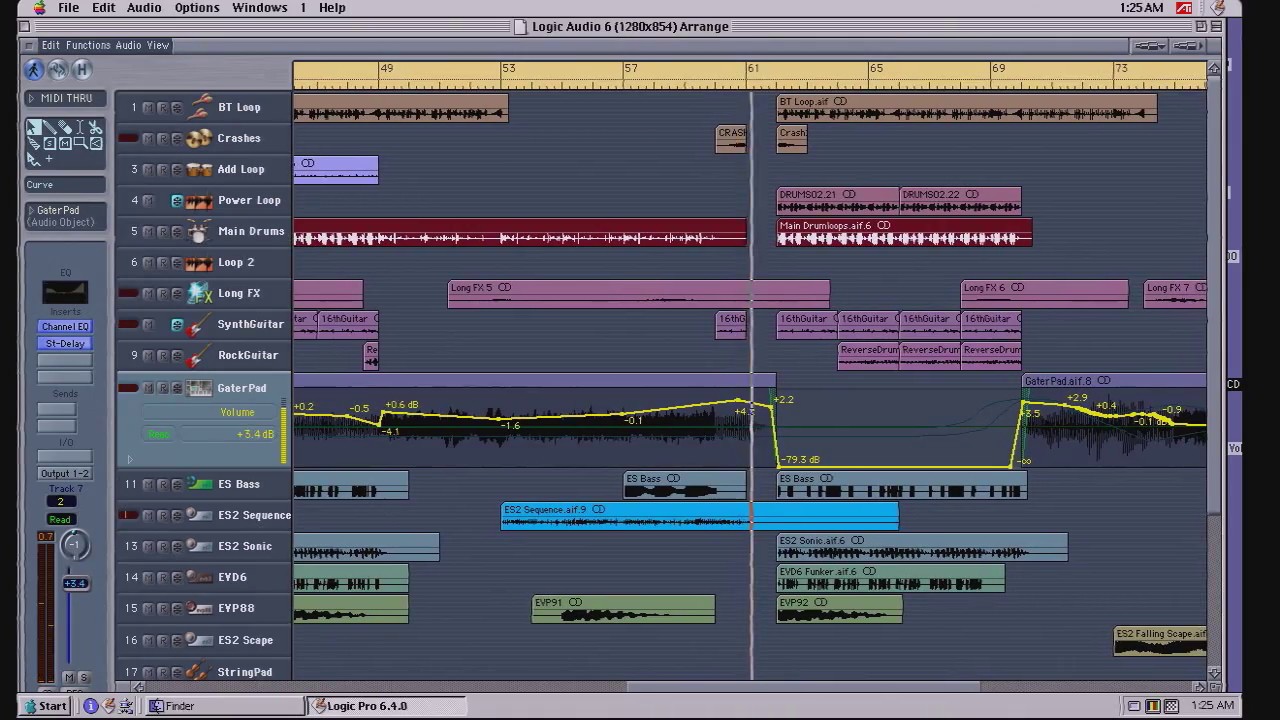Select the Text cursor tool

pos(80,127)
